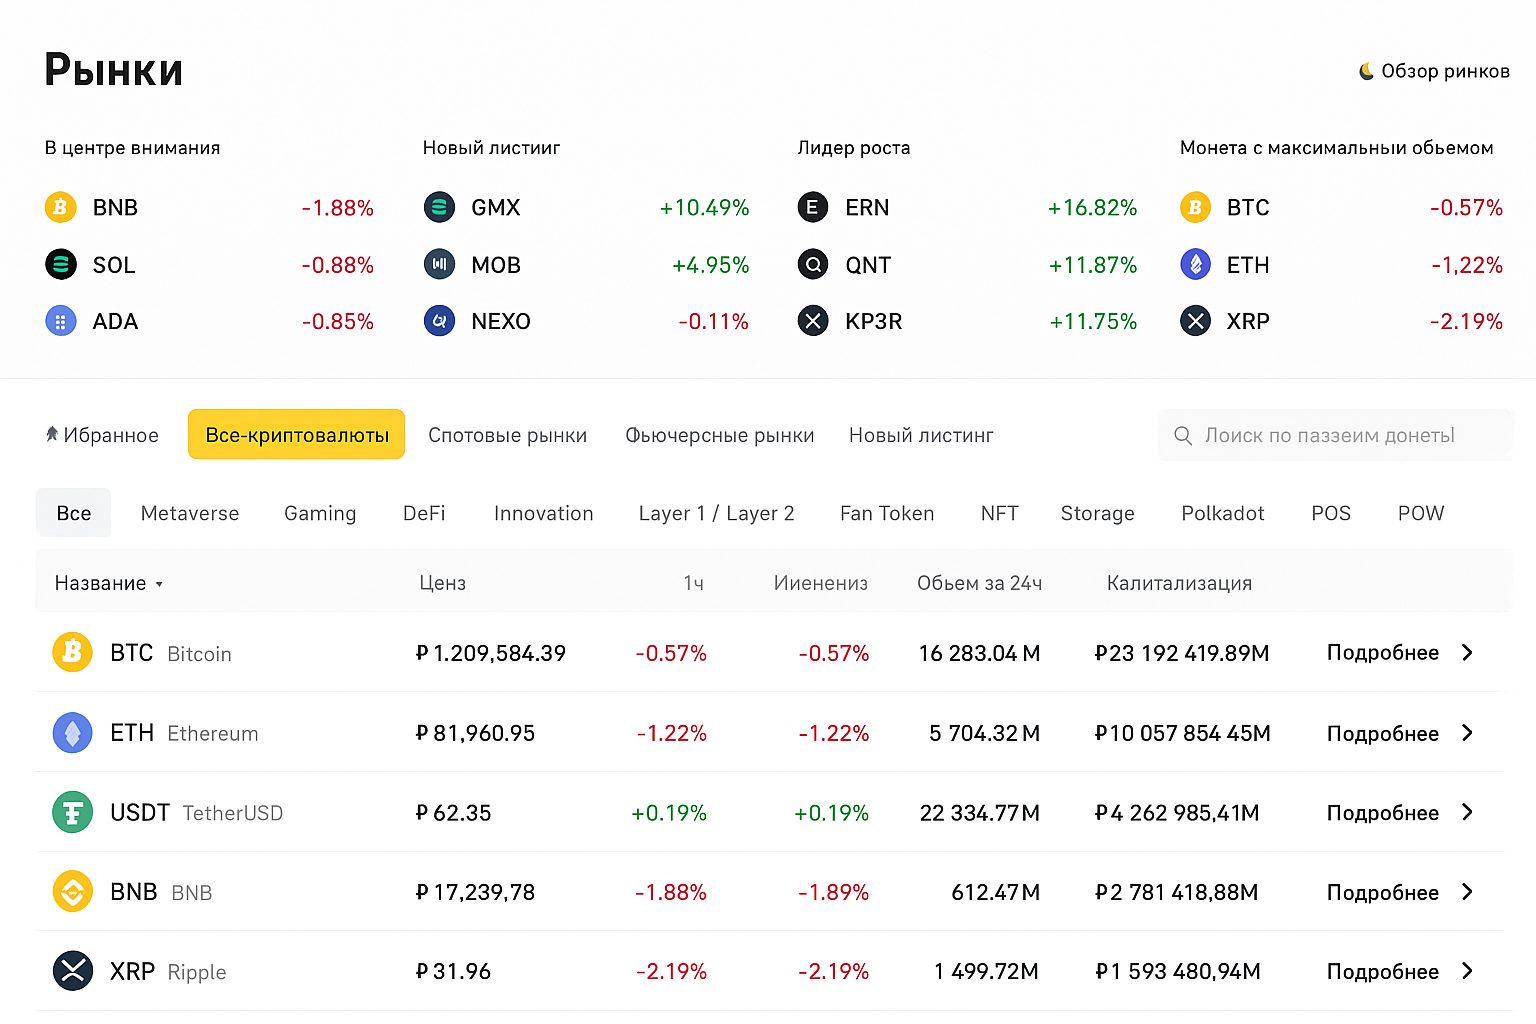Click the ERN icon under growth leaders
Screen dimensions: 1536x1024
coord(813,207)
